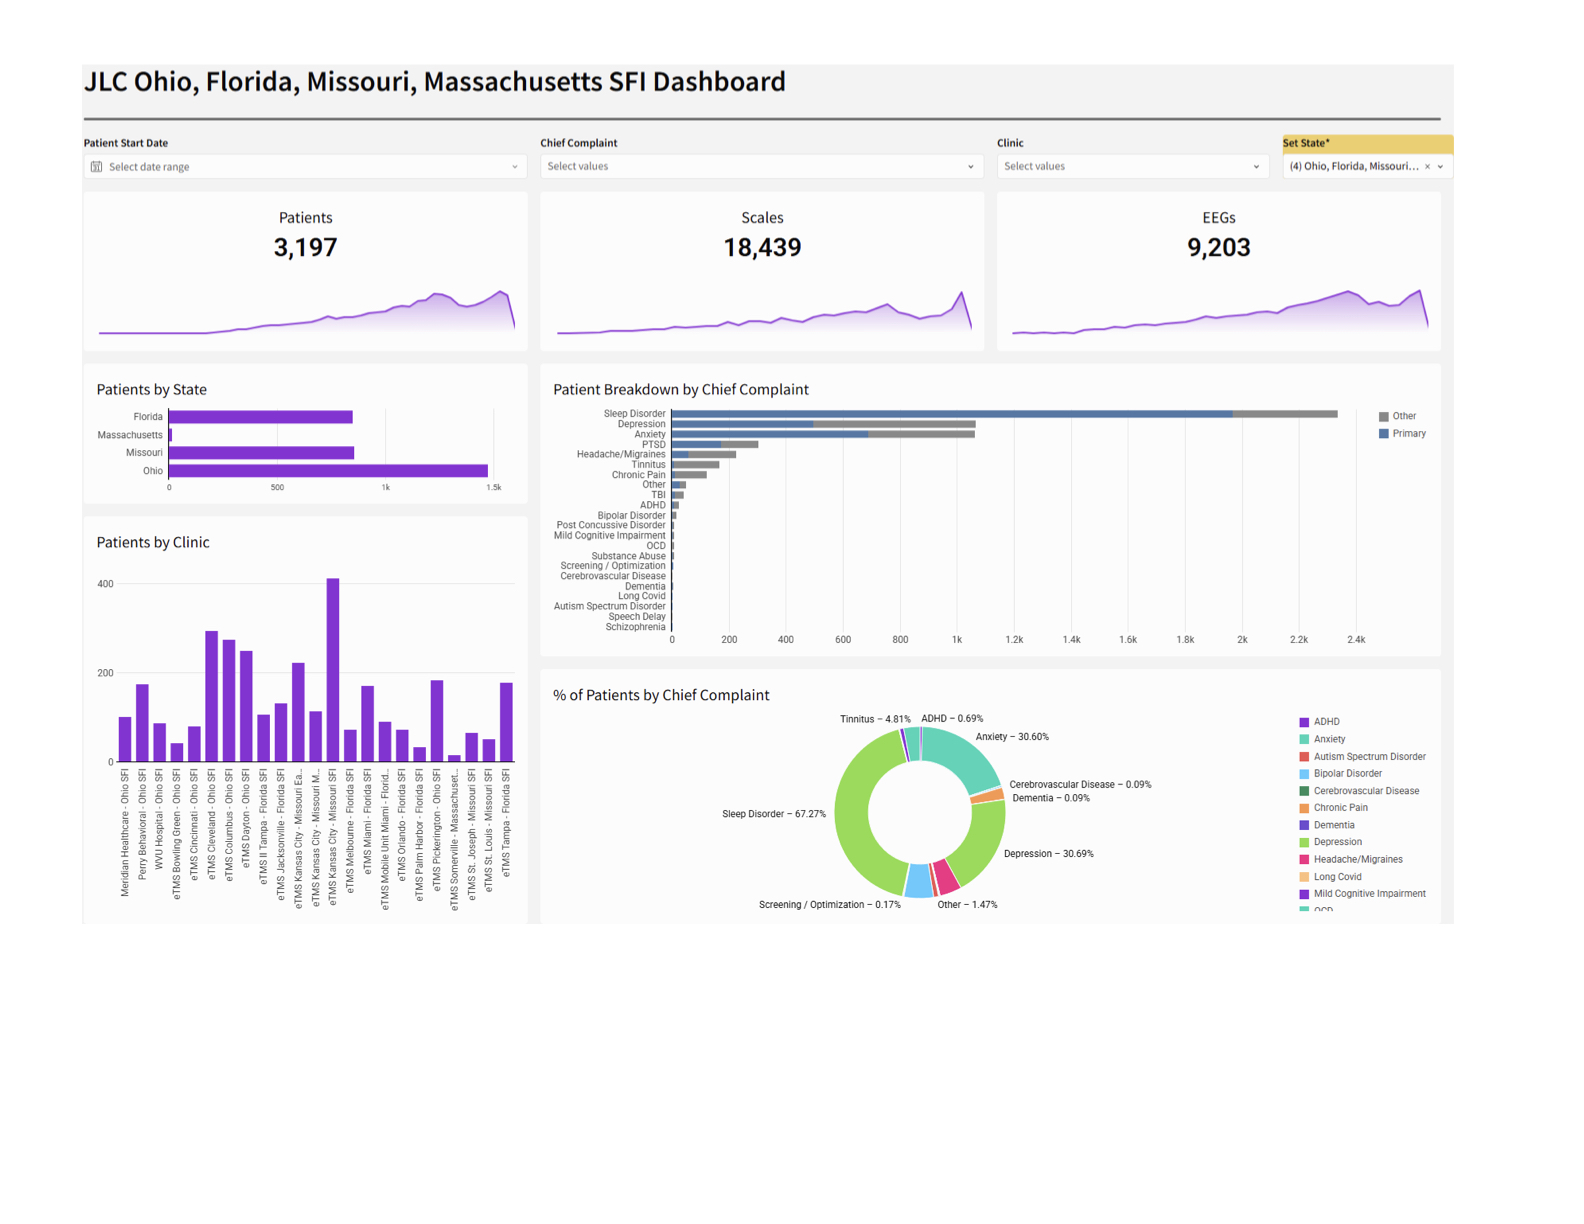Open the Patient Start Date range dropdown
This screenshot has height=1224, width=1584.
305,167
